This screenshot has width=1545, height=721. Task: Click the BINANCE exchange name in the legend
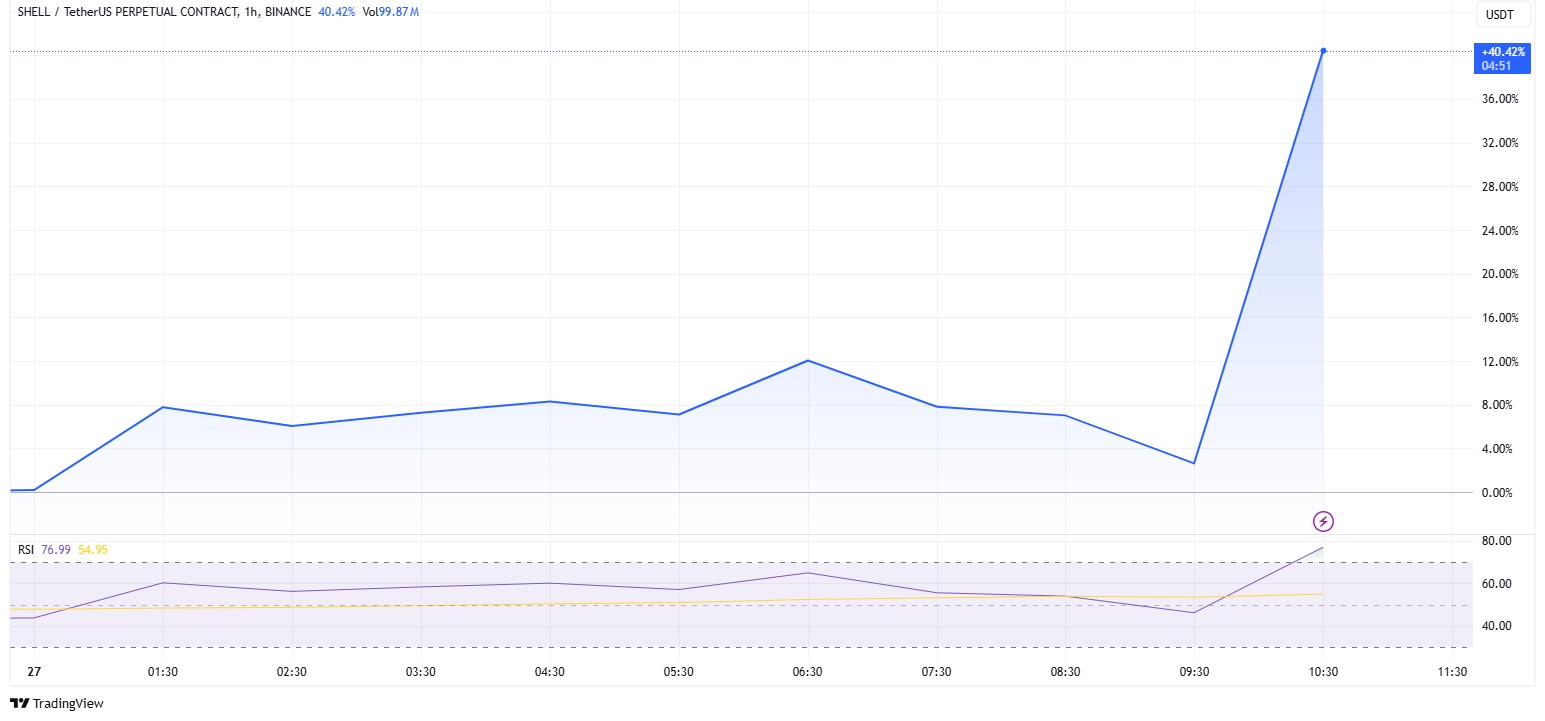[288, 12]
